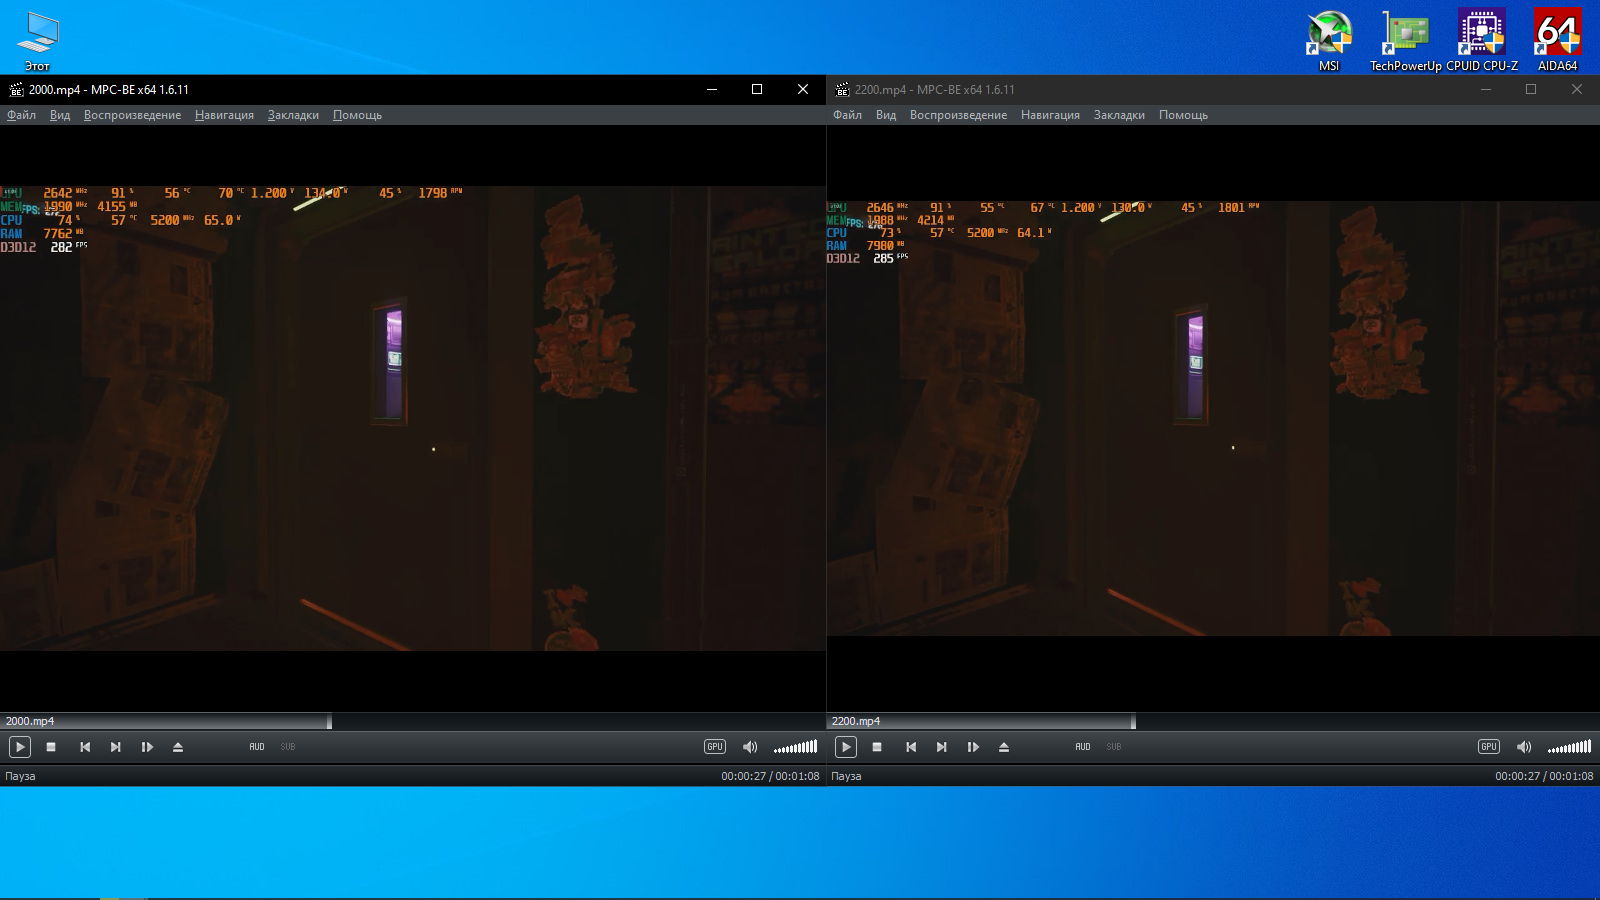Select the CPUID CPU-Z desktop shortcut
Viewport: 1600px width, 900px height.
point(1482,40)
